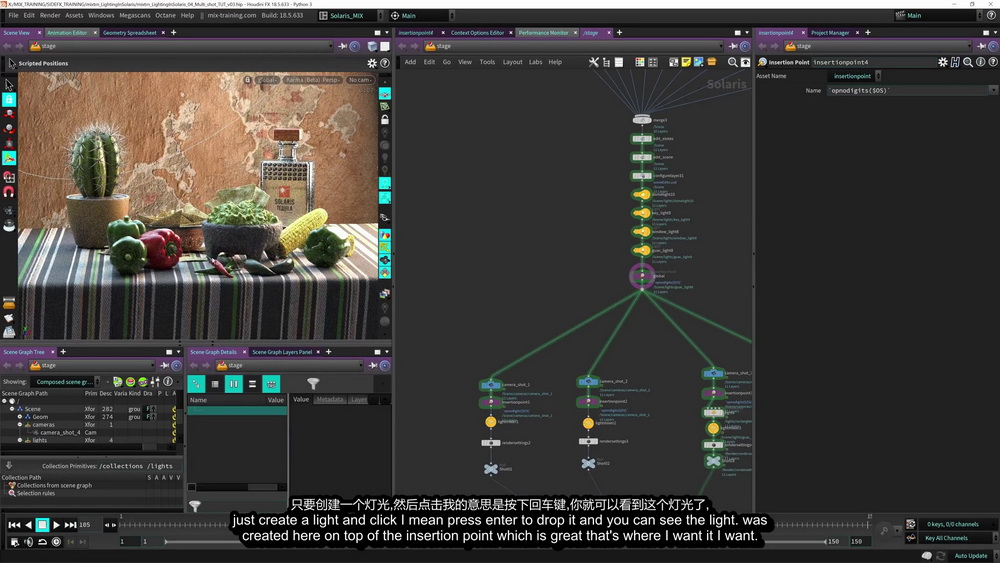Click the white padlock icon in viewport display options
Viewport: 1000px width, 563px height.
[x=385, y=119]
